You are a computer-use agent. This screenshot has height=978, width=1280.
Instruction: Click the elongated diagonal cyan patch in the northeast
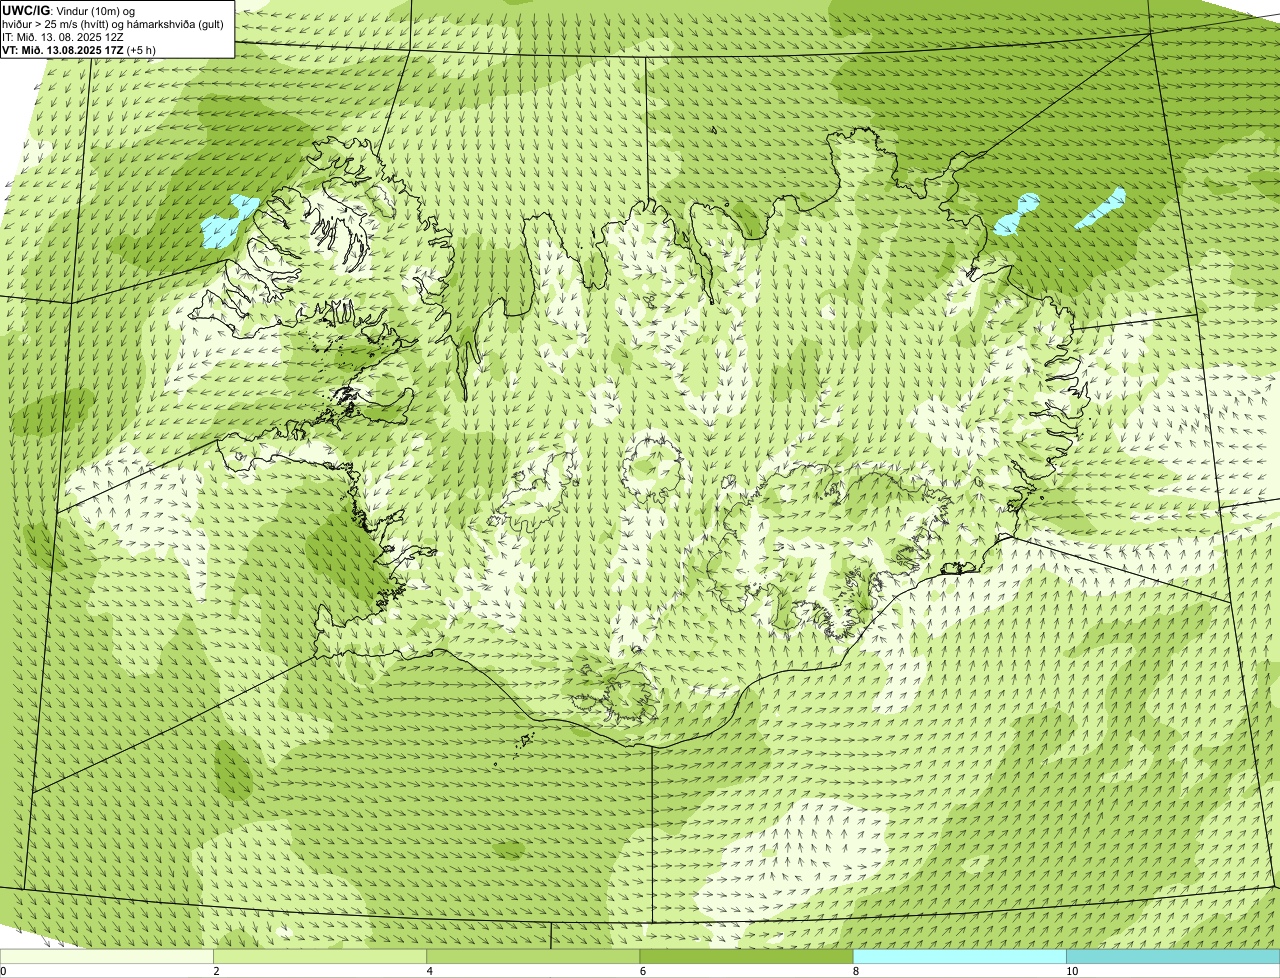pos(1101,208)
